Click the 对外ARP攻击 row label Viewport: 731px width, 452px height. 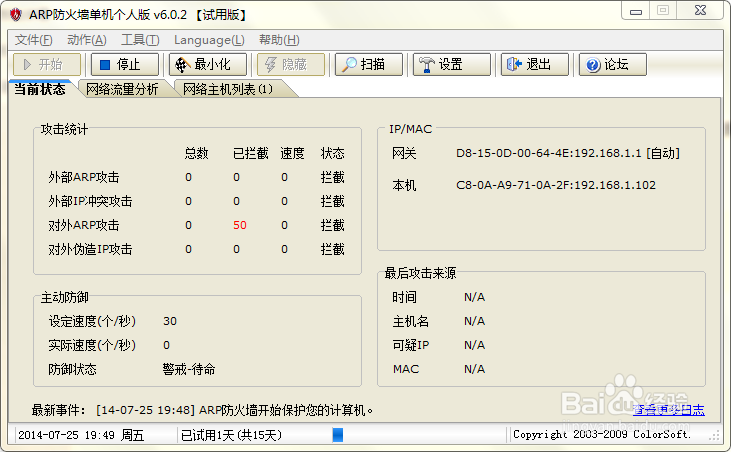(84, 225)
